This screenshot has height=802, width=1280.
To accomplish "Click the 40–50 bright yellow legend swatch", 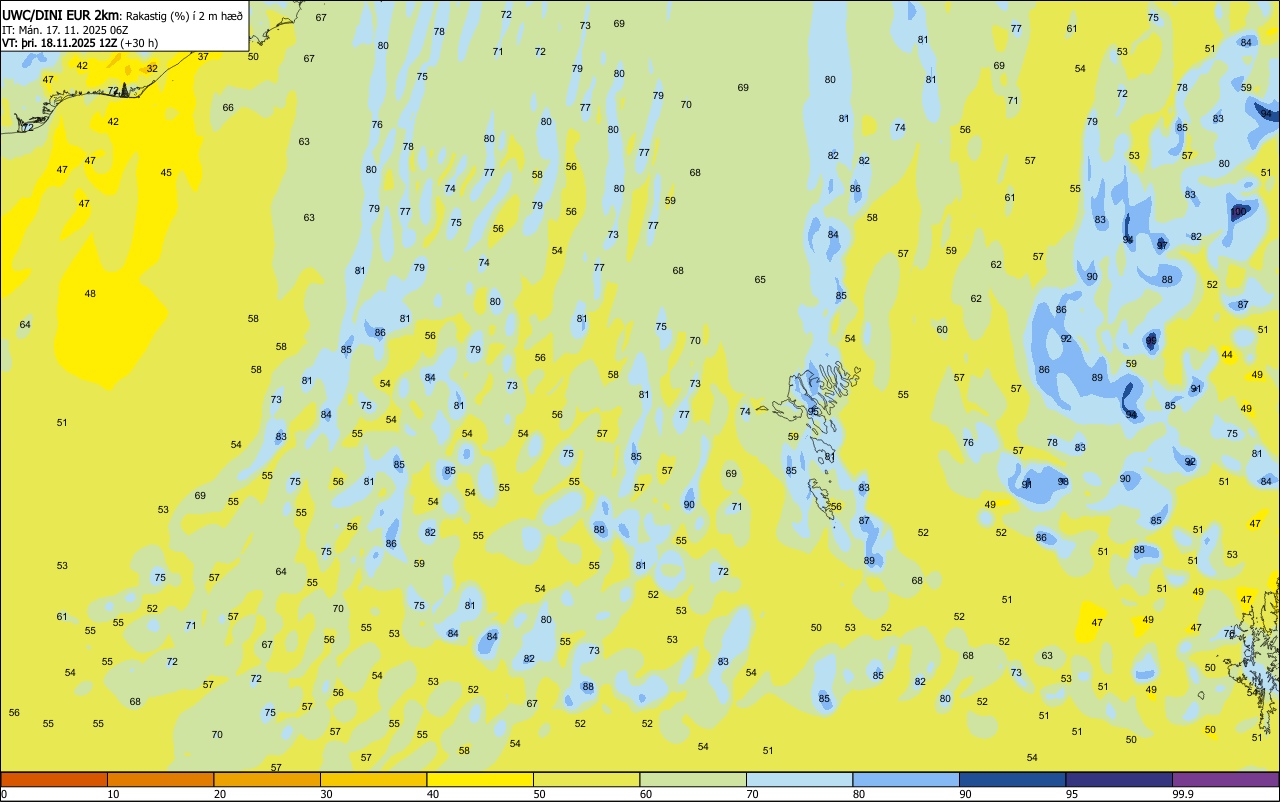I will tap(480, 779).
